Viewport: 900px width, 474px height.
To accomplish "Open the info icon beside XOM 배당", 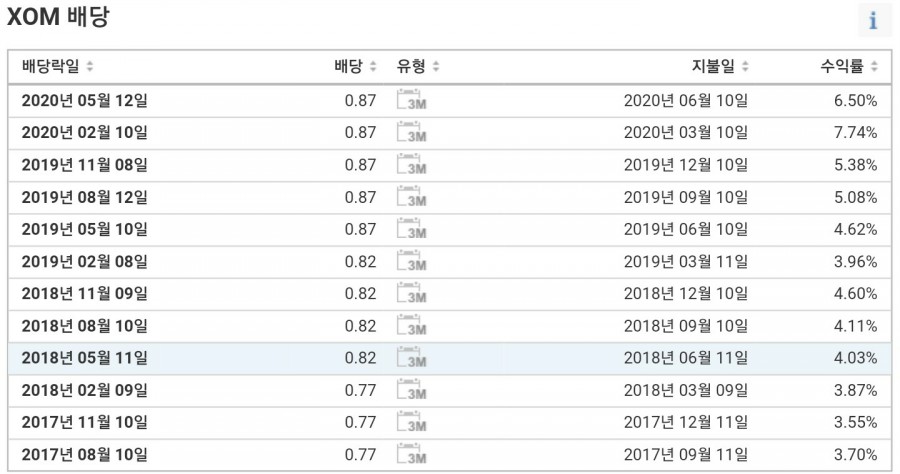I will pos(874,21).
